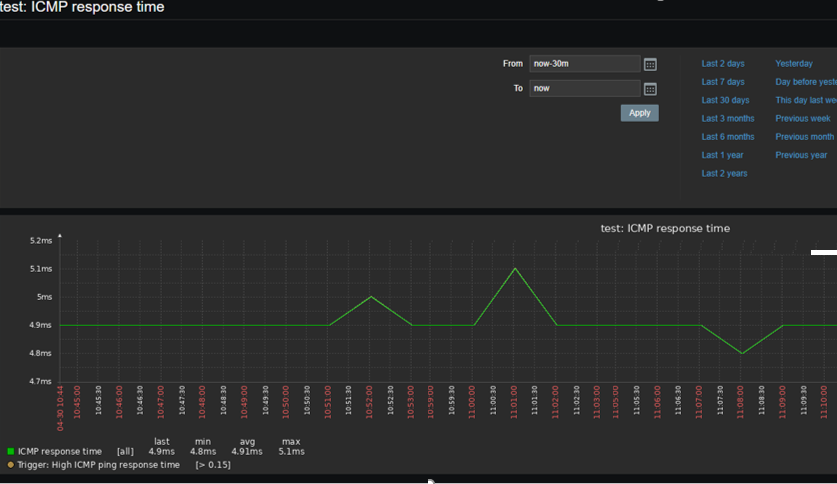The height and width of the screenshot is (484, 837).
Task: Click green ICMP response time legend swatch
Action: point(11,452)
